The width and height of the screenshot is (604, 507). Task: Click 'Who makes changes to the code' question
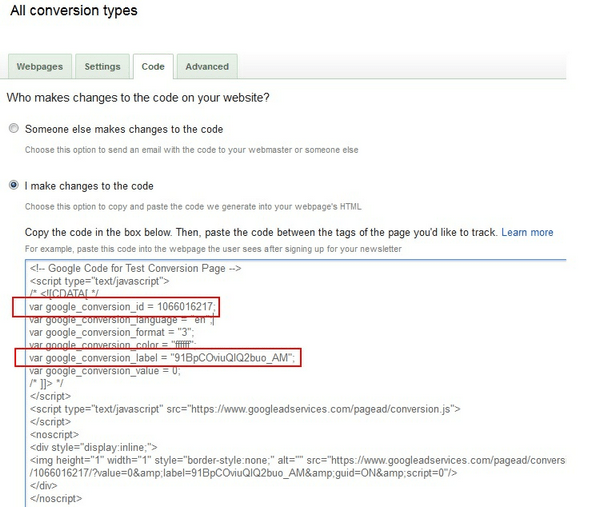point(138,97)
